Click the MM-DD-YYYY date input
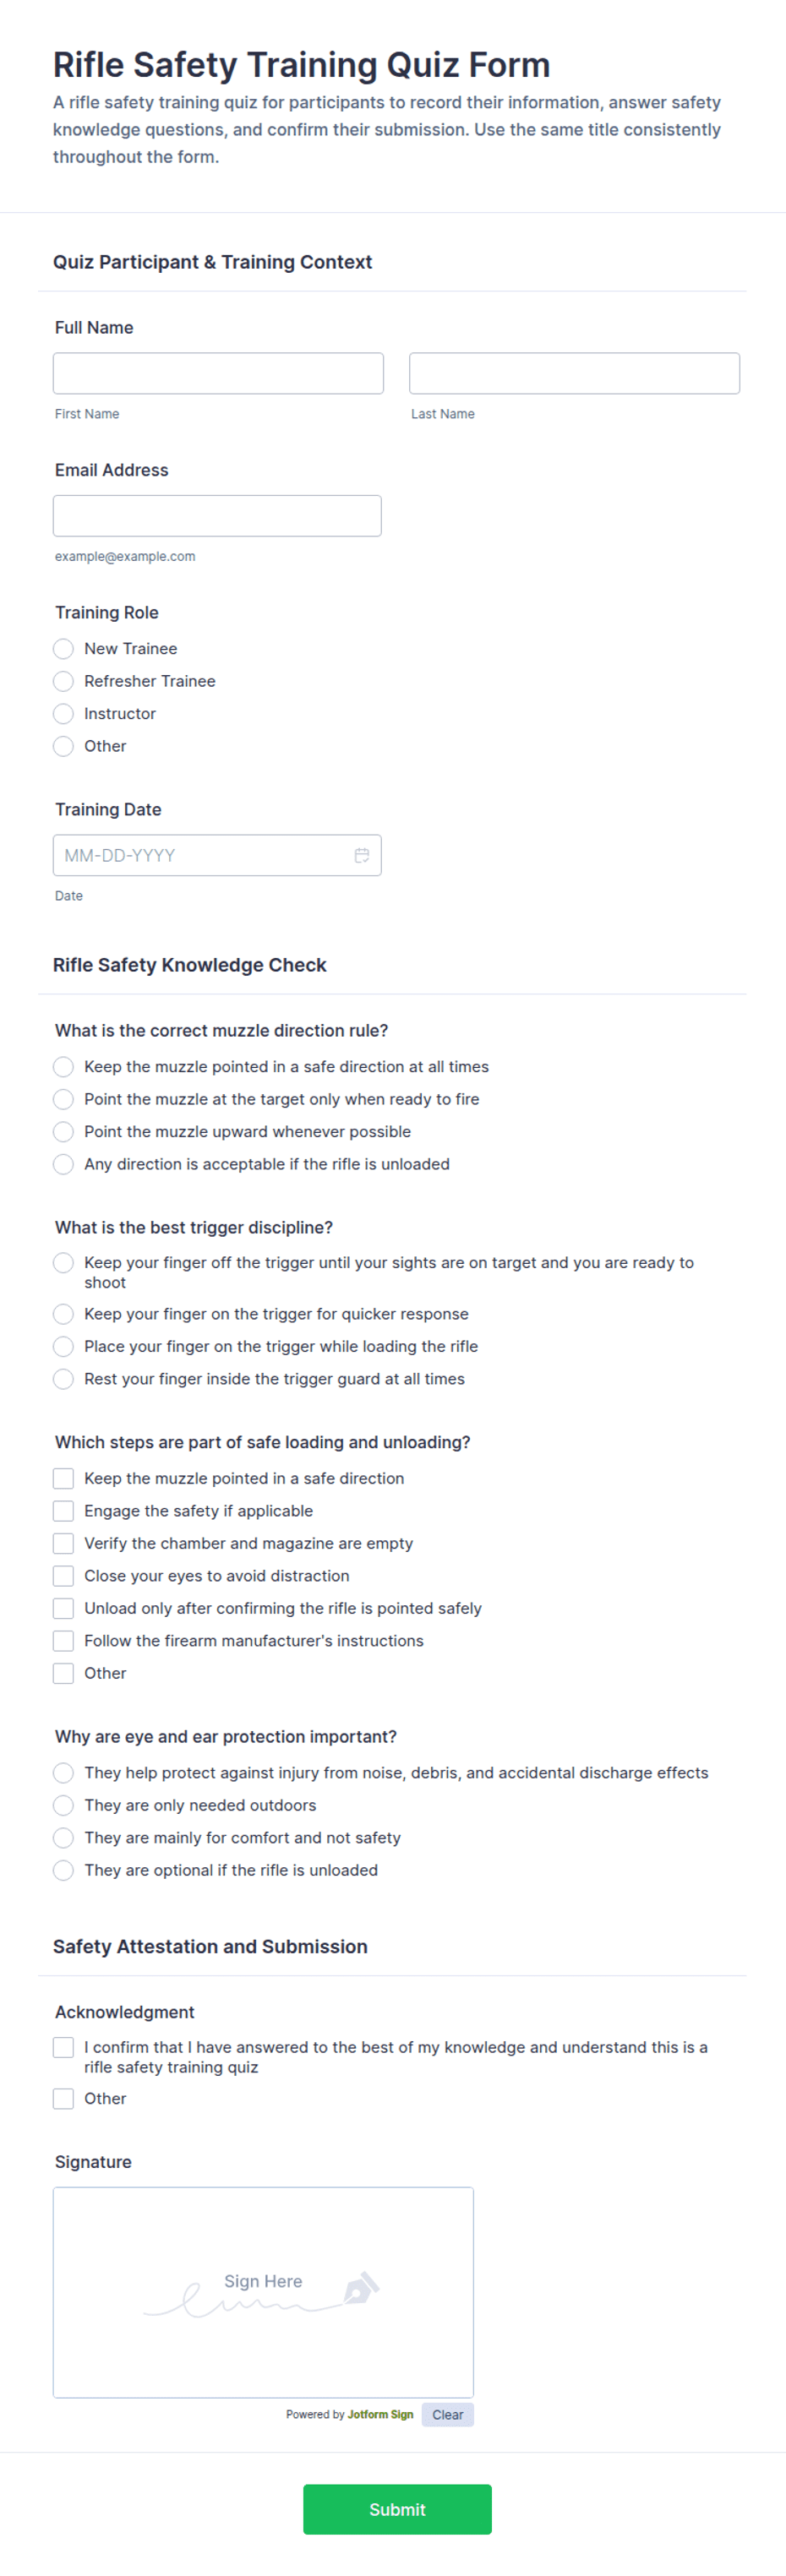The height and width of the screenshot is (2576, 786). (217, 855)
